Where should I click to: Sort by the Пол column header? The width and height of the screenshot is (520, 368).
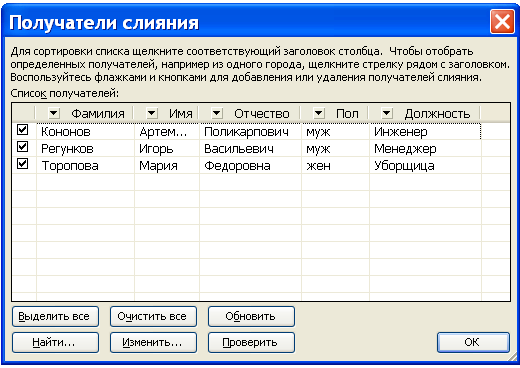coord(347,114)
